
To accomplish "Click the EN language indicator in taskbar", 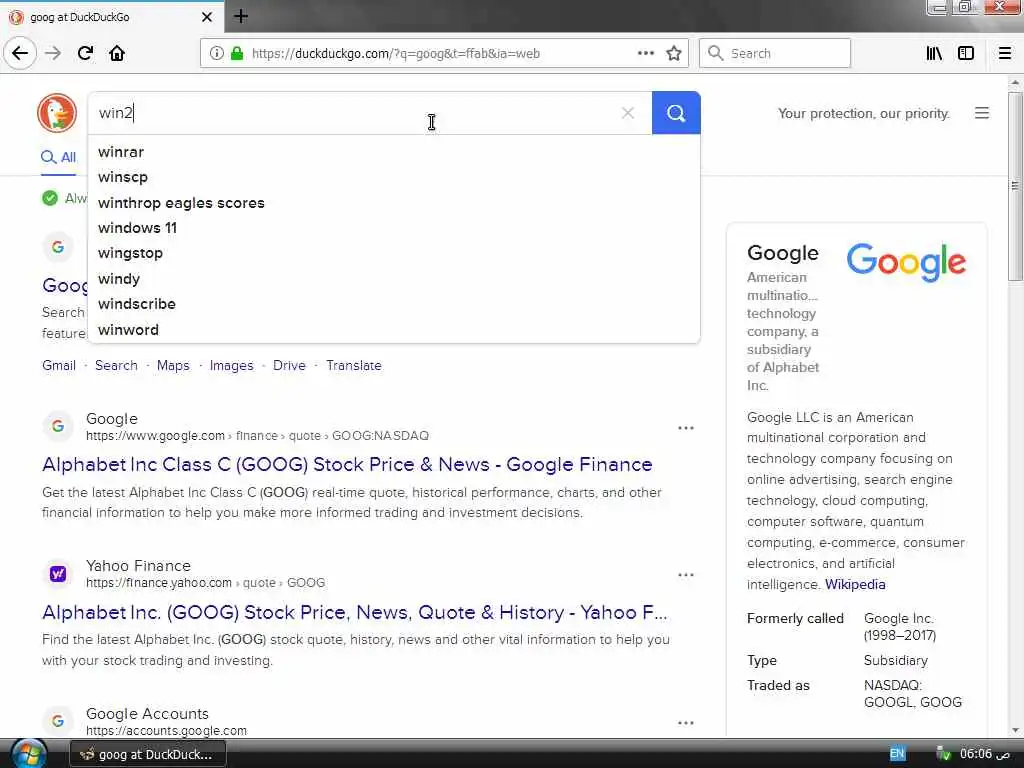I will click(897, 754).
